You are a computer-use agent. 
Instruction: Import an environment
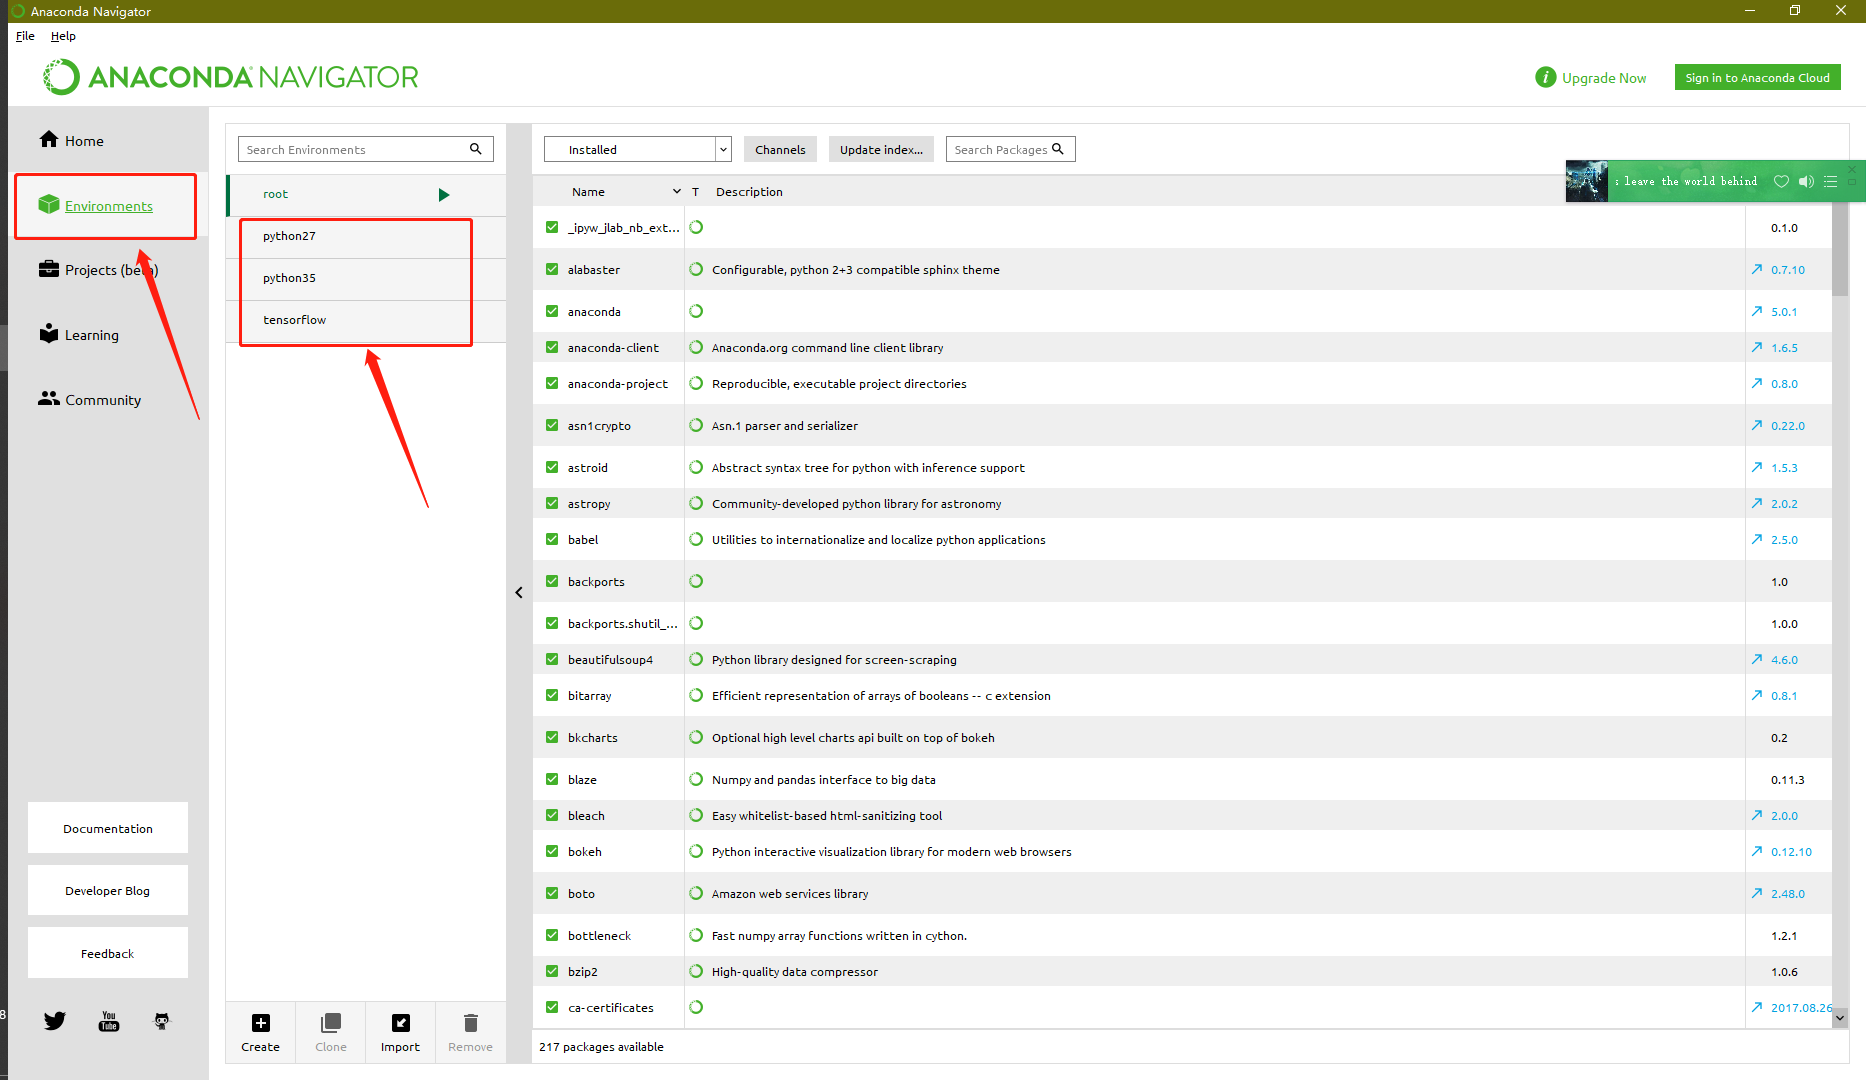click(400, 1032)
